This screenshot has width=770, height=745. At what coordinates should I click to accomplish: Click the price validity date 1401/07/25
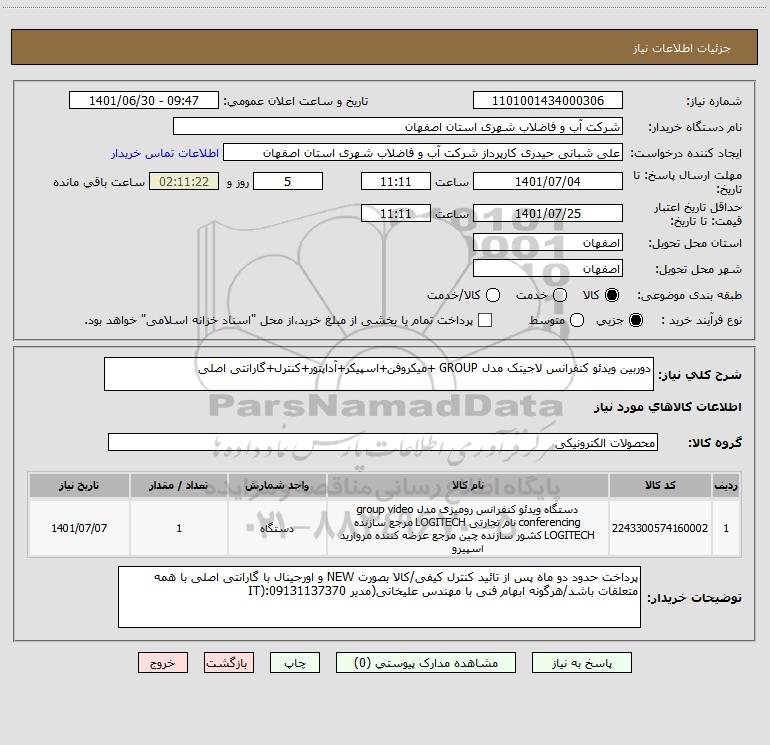pyautogui.click(x=548, y=213)
